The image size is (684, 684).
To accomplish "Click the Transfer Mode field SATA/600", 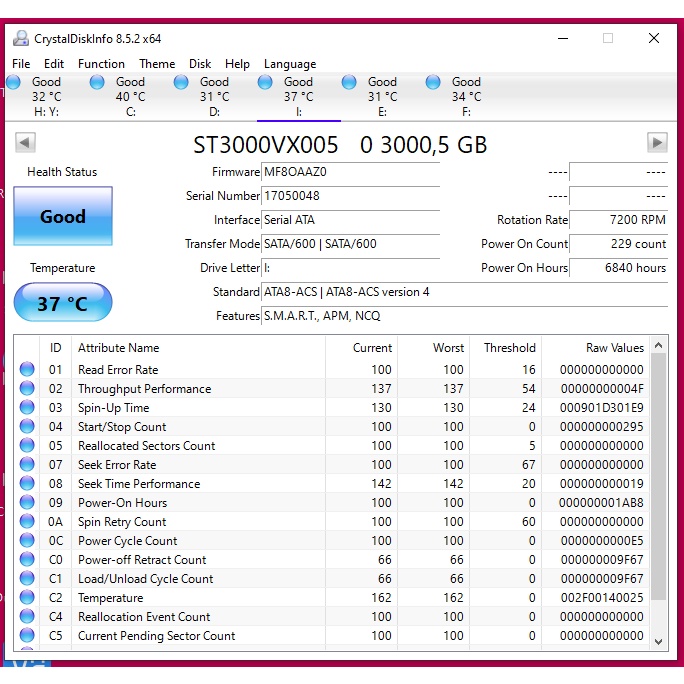I will (350, 244).
